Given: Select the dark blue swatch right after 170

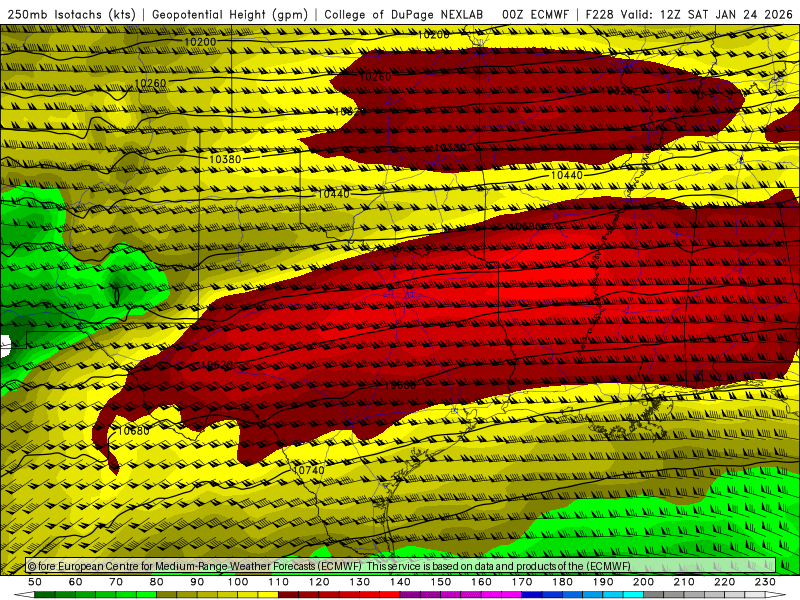Looking at the screenshot, I should click(x=532, y=595).
